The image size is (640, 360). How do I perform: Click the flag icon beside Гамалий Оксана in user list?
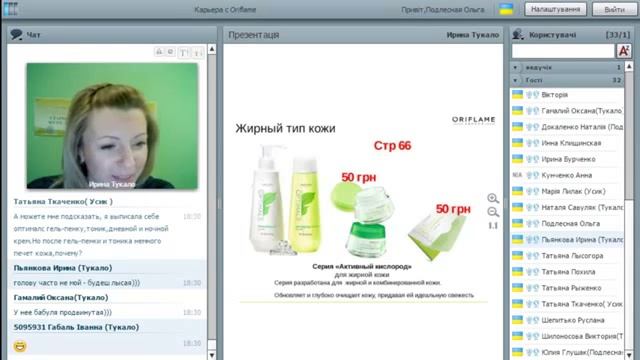(518, 111)
